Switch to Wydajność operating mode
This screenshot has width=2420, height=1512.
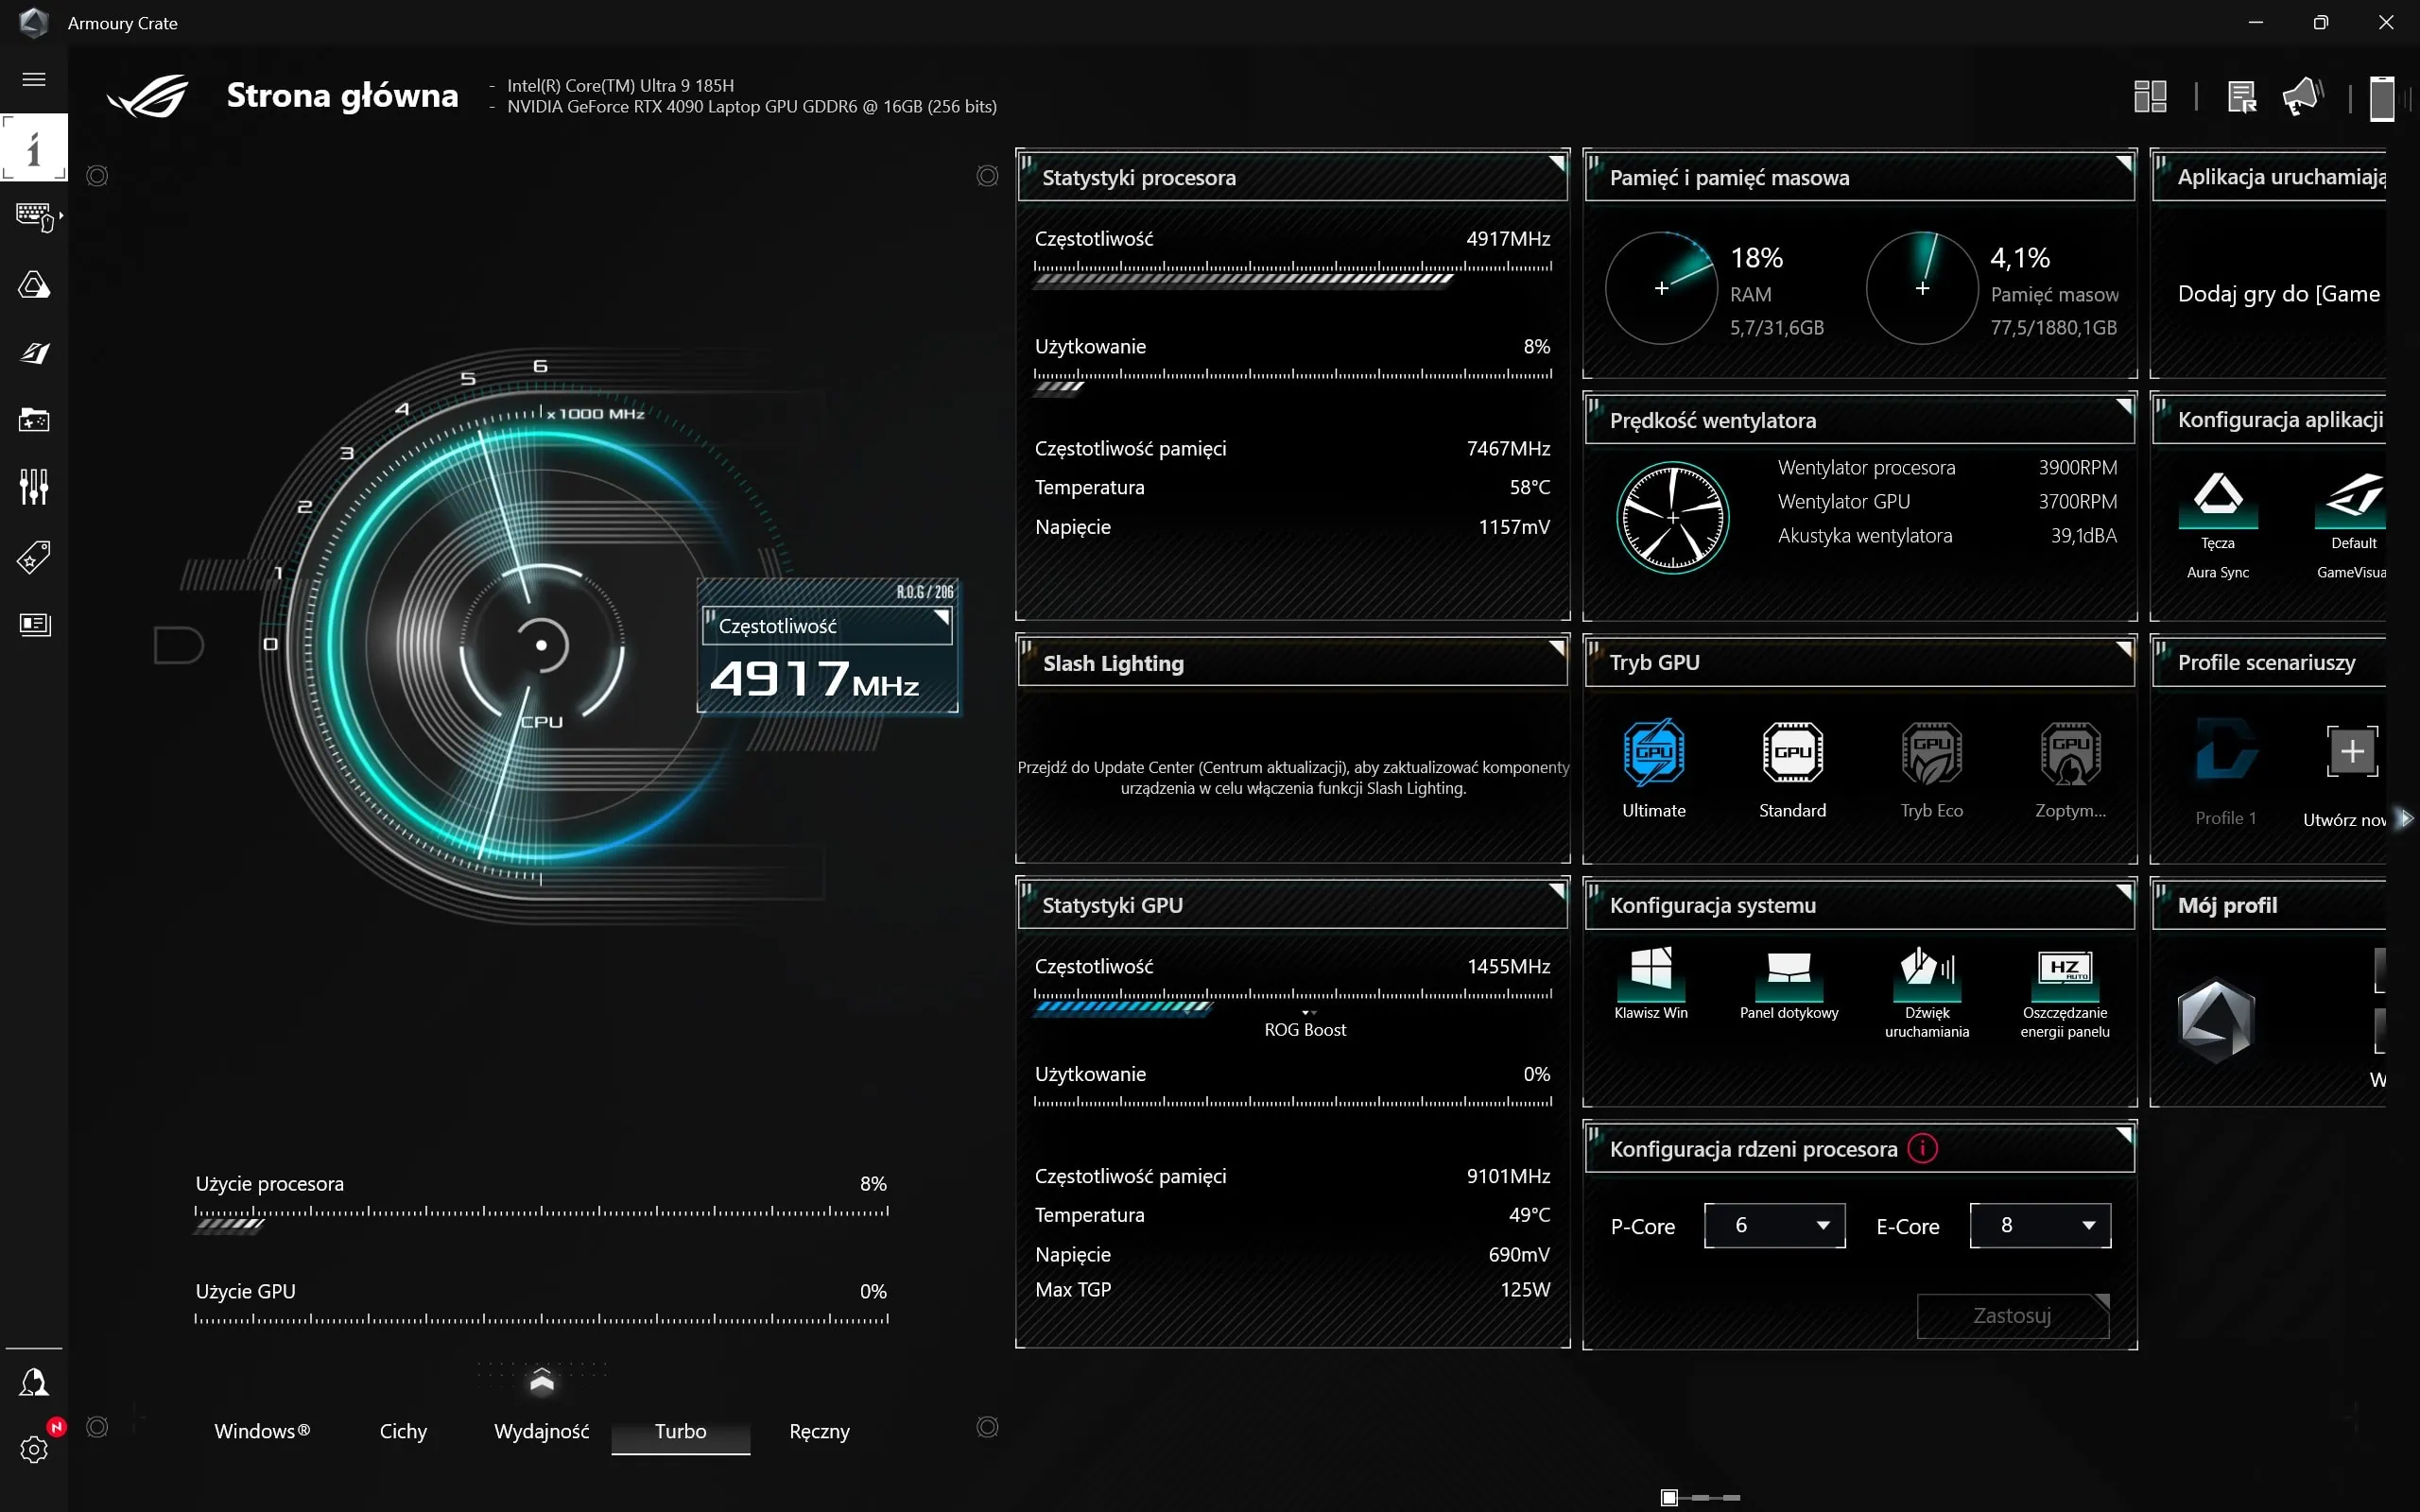click(541, 1431)
